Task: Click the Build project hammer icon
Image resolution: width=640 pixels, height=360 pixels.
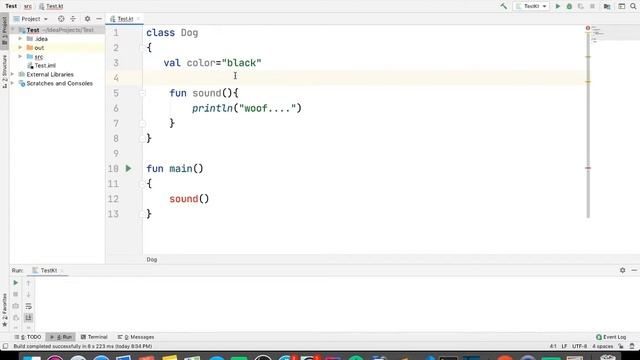Action: pos(504,6)
